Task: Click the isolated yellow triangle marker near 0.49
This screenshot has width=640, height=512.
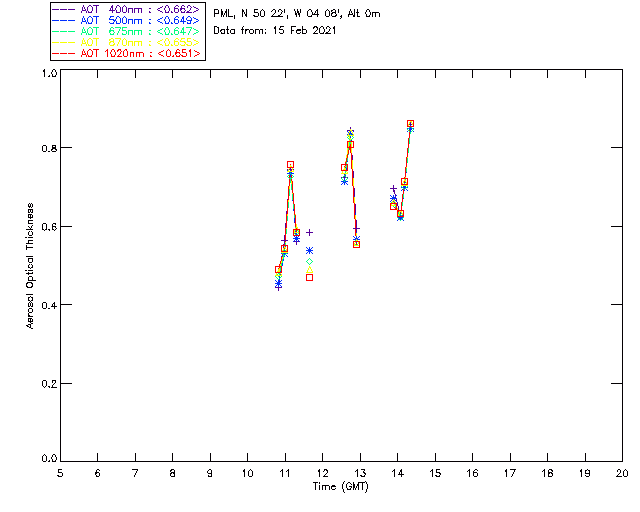Action: point(309,270)
